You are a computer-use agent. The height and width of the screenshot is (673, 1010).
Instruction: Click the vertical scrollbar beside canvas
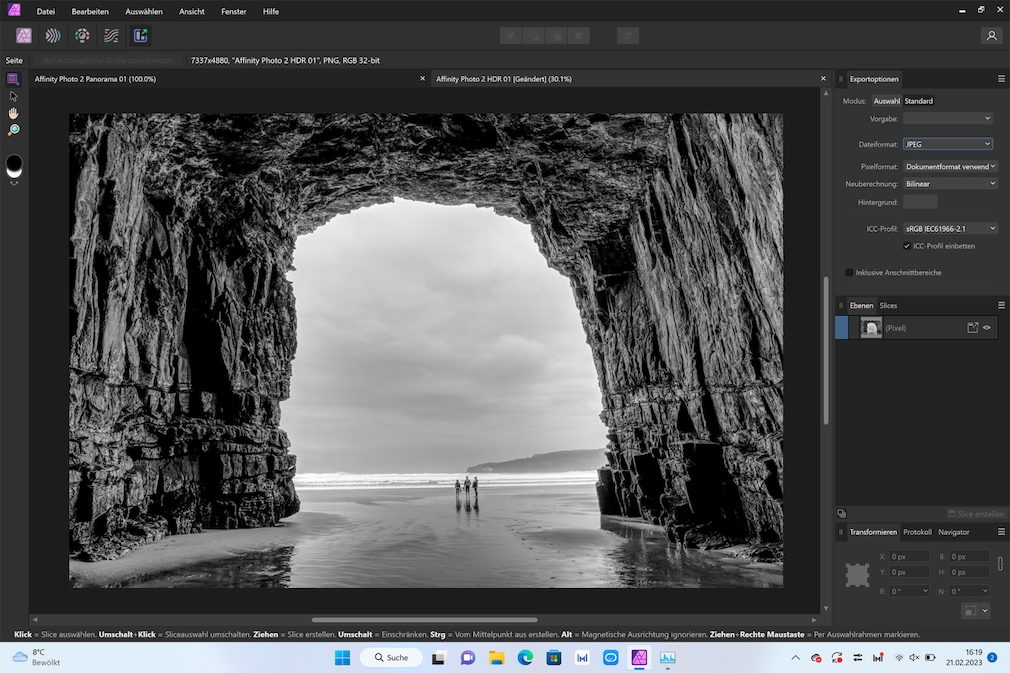(x=826, y=350)
